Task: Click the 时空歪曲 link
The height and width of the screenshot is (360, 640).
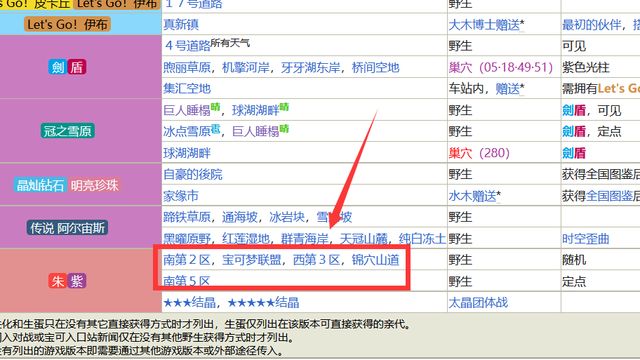Action: coord(586,238)
